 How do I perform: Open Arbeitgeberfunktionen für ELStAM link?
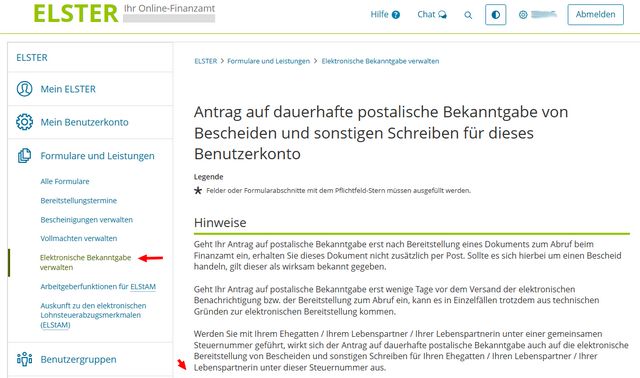coord(98,287)
